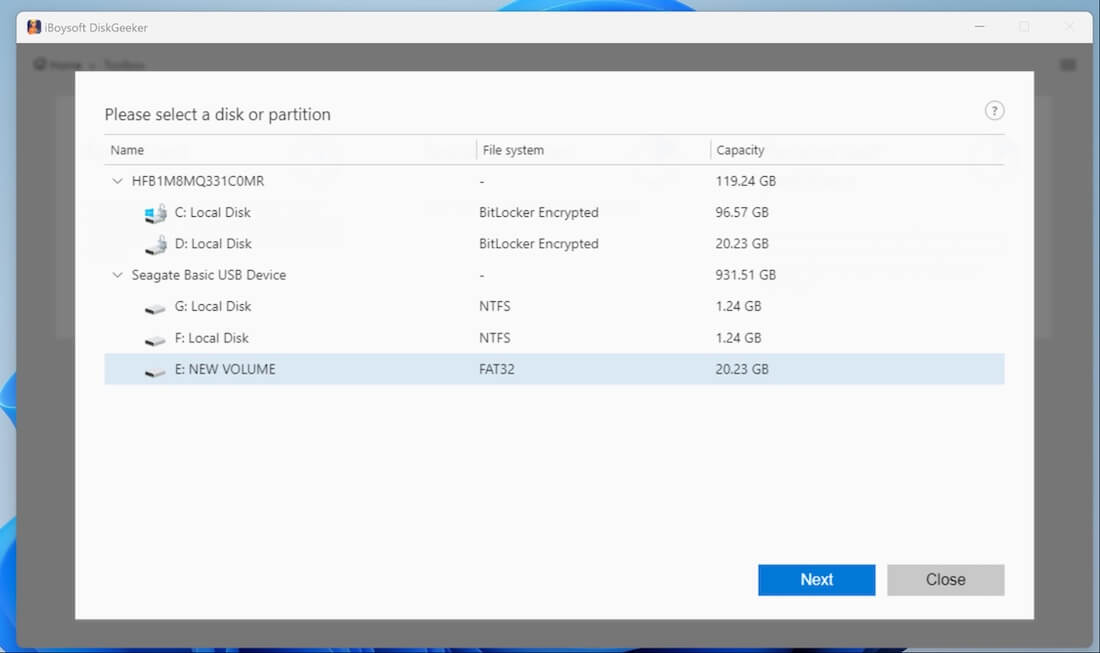The height and width of the screenshot is (653, 1100).
Task: Select the D: Local Disk partition
Action: click(554, 243)
